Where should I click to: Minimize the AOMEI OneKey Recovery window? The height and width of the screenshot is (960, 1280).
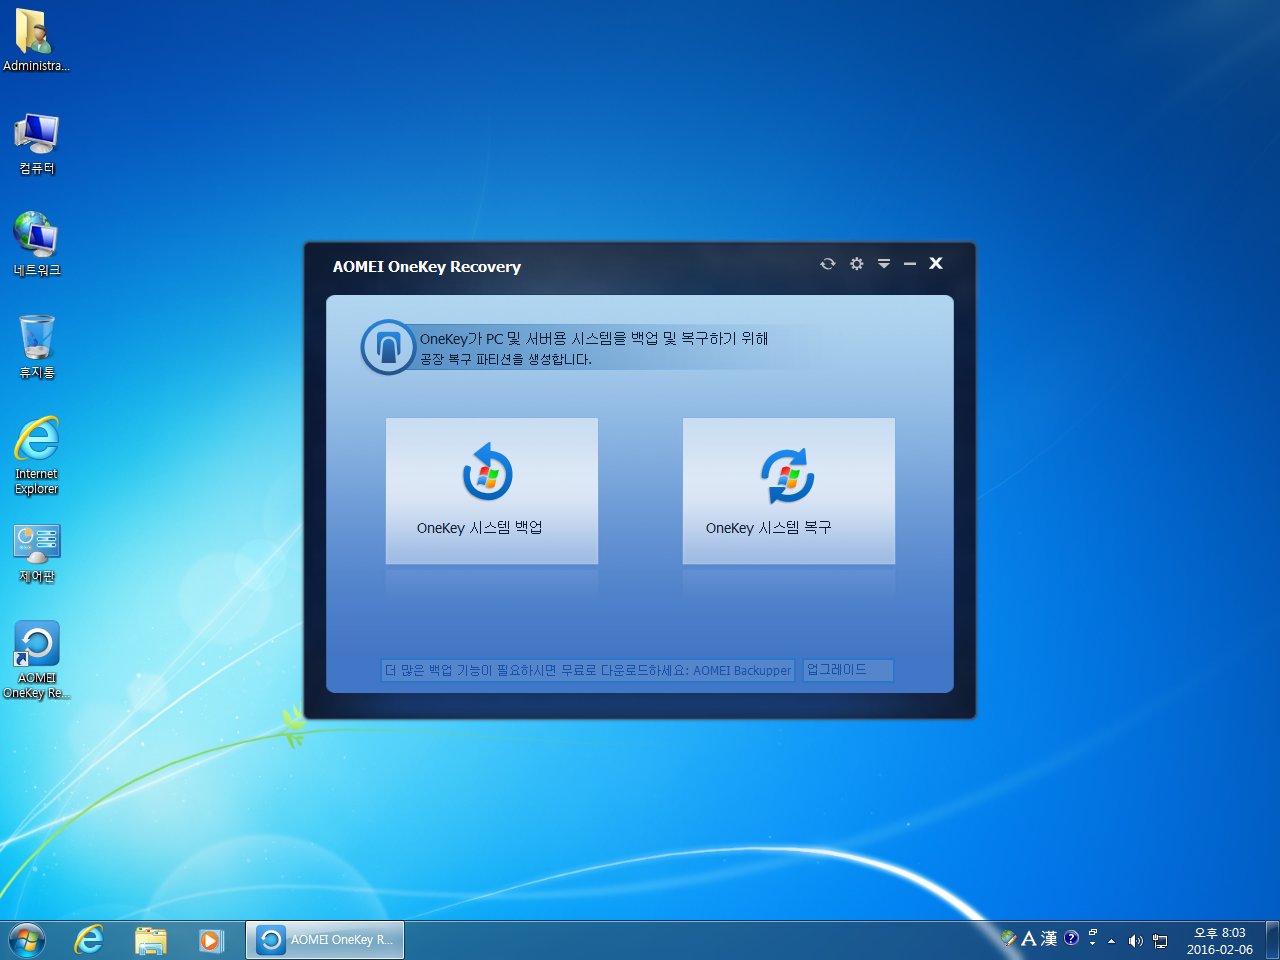(910, 264)
